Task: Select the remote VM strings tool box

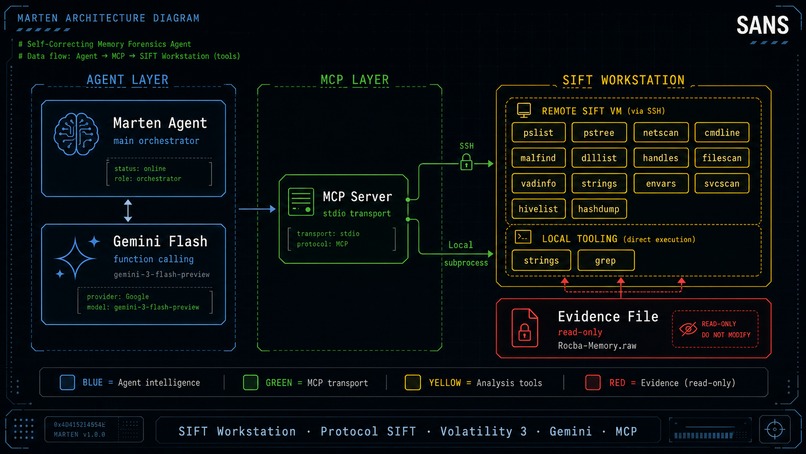Action: pos(599,184)
